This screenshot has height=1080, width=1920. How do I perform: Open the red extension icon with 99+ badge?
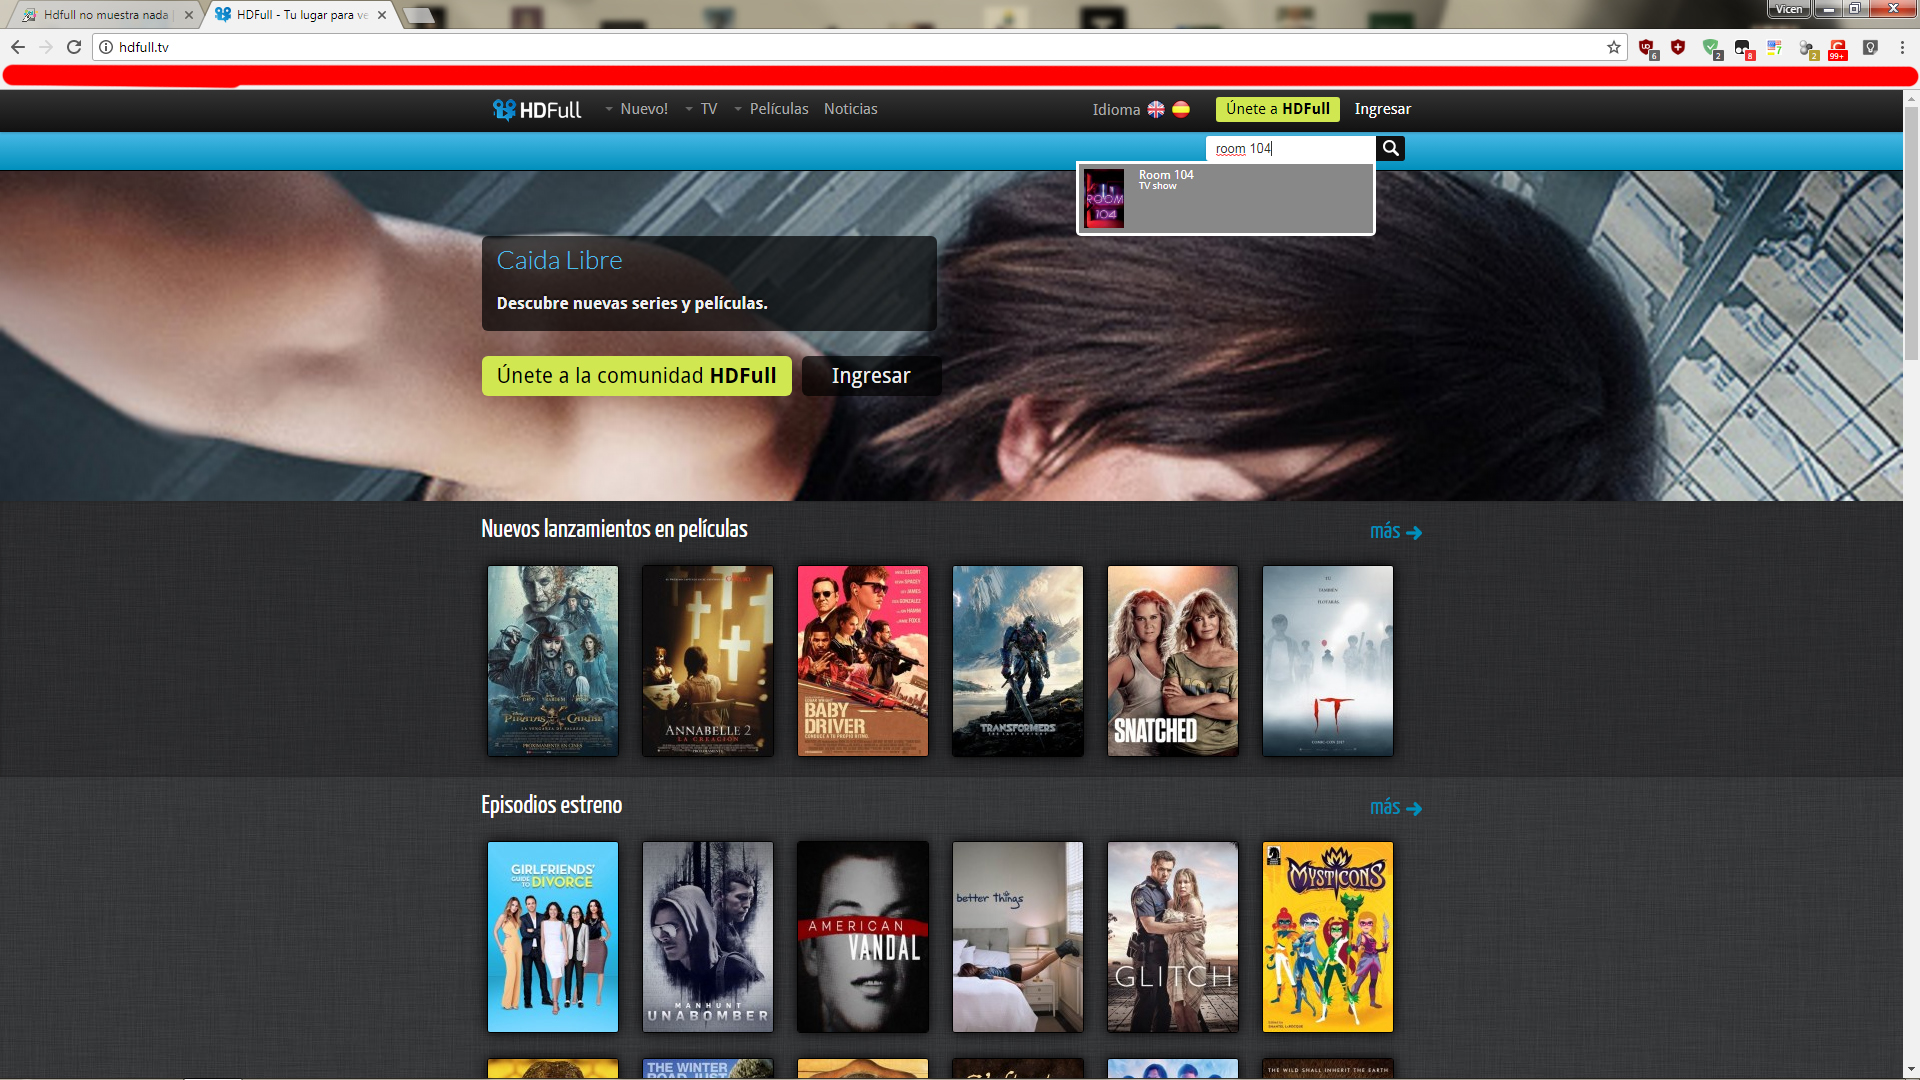1838,48
